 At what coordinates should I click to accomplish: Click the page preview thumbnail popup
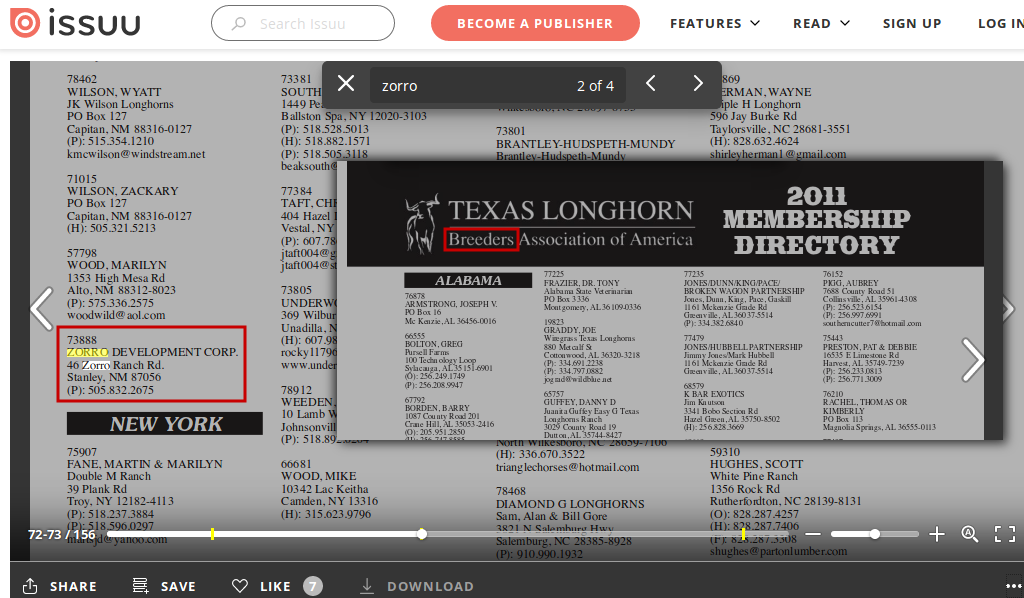(669, 300)
